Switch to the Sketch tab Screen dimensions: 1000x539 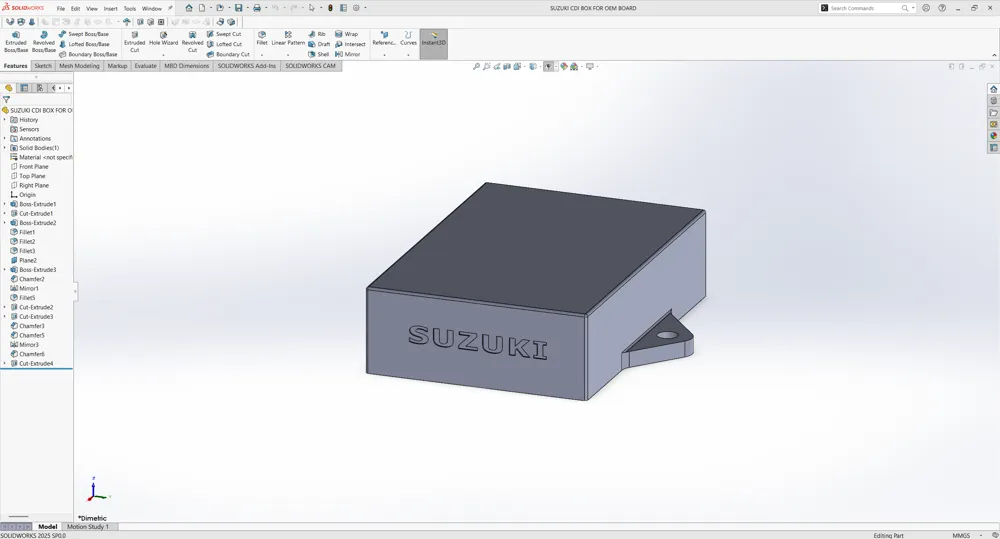point(43,66)
